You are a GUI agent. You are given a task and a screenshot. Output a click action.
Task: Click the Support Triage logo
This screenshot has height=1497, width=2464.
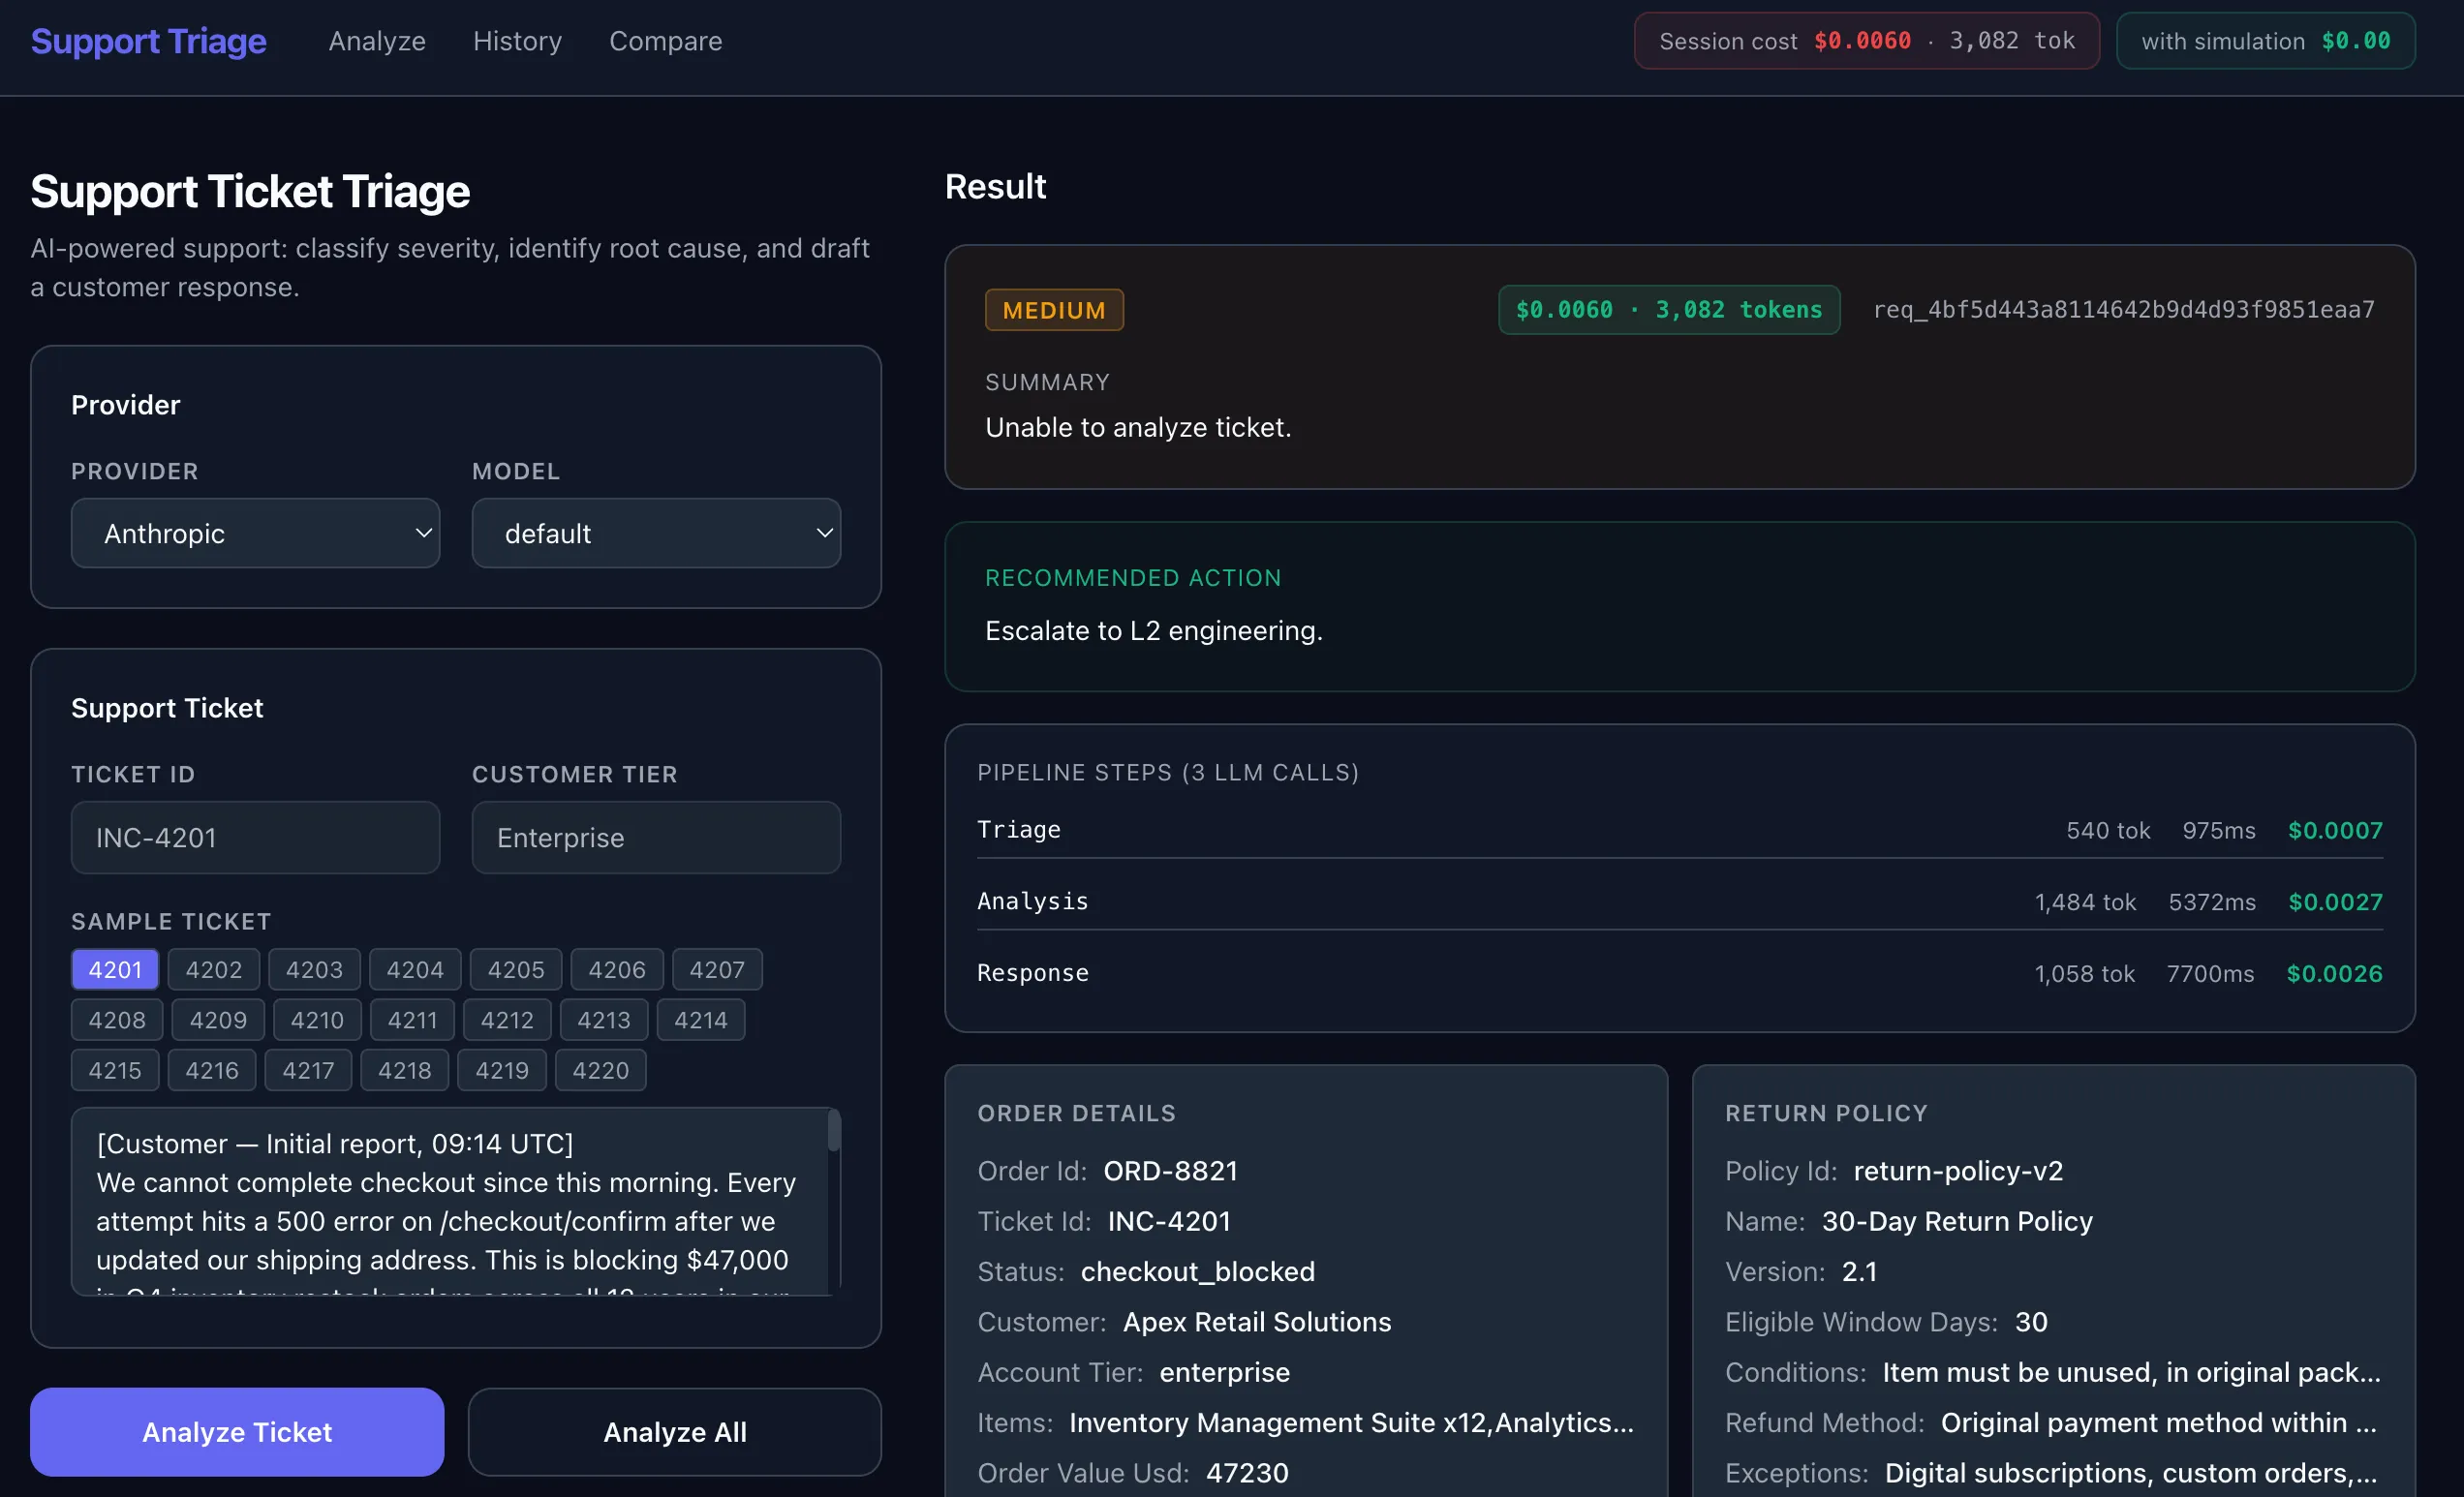tap(148, 41)
